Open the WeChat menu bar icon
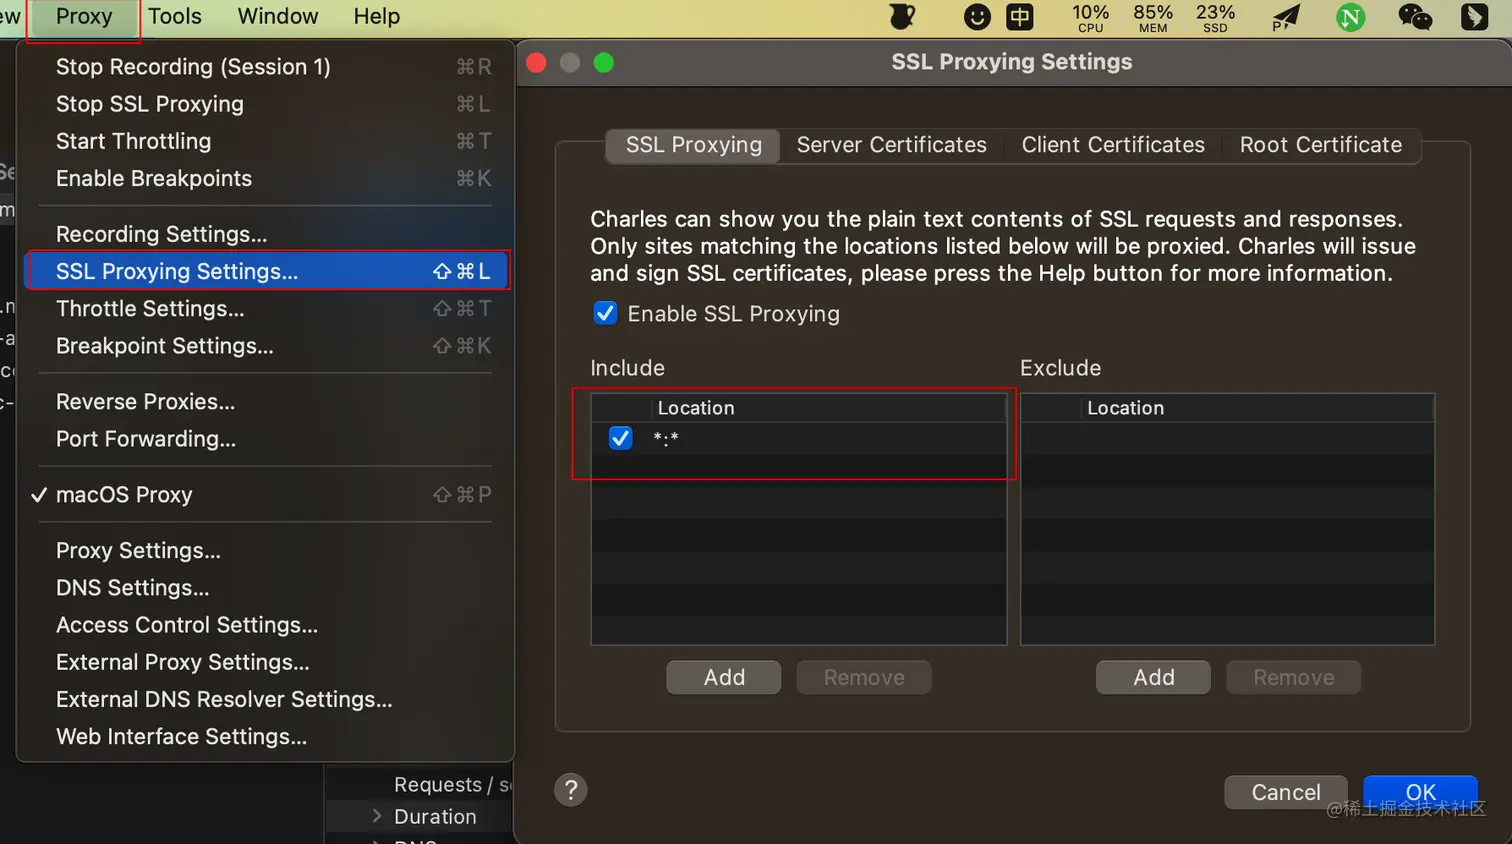The image size is (1512, 844). pos(1414,16)
